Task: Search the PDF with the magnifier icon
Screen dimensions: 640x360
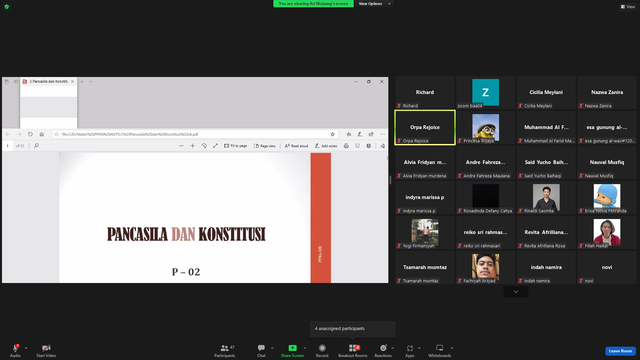Action: (36, 146)
